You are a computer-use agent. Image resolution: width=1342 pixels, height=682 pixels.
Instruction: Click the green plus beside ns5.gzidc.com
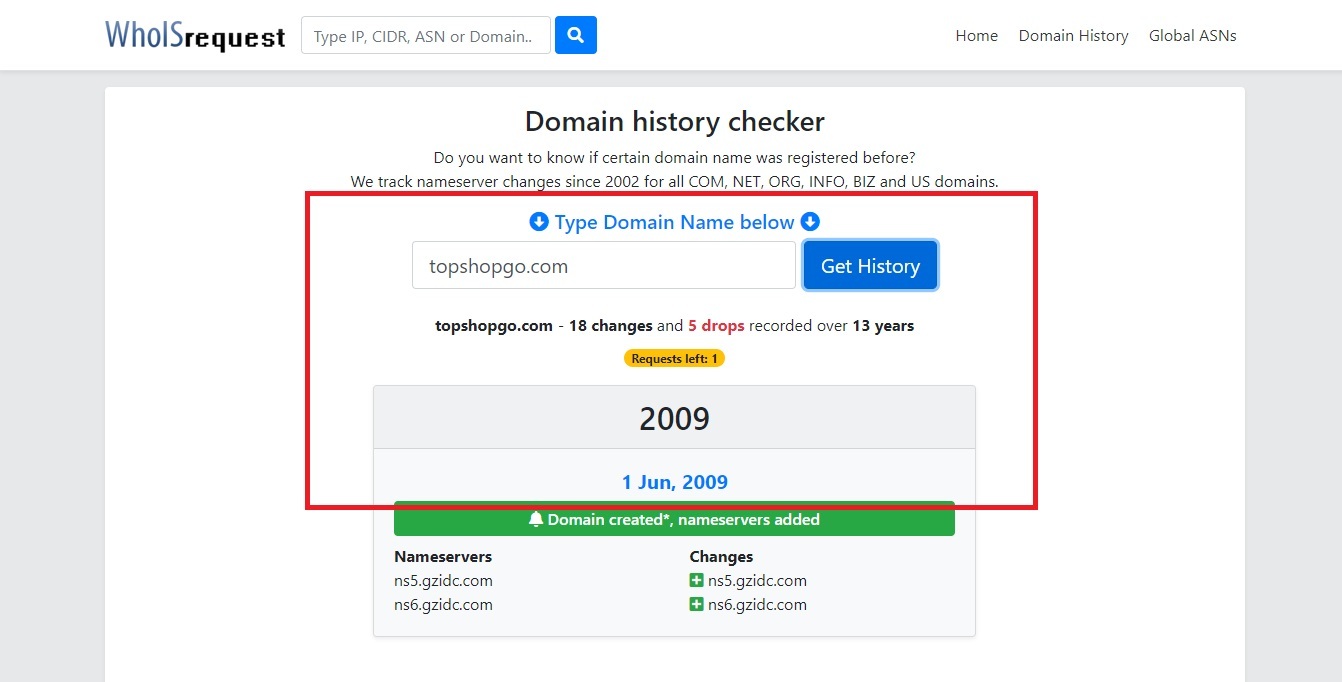696,580
